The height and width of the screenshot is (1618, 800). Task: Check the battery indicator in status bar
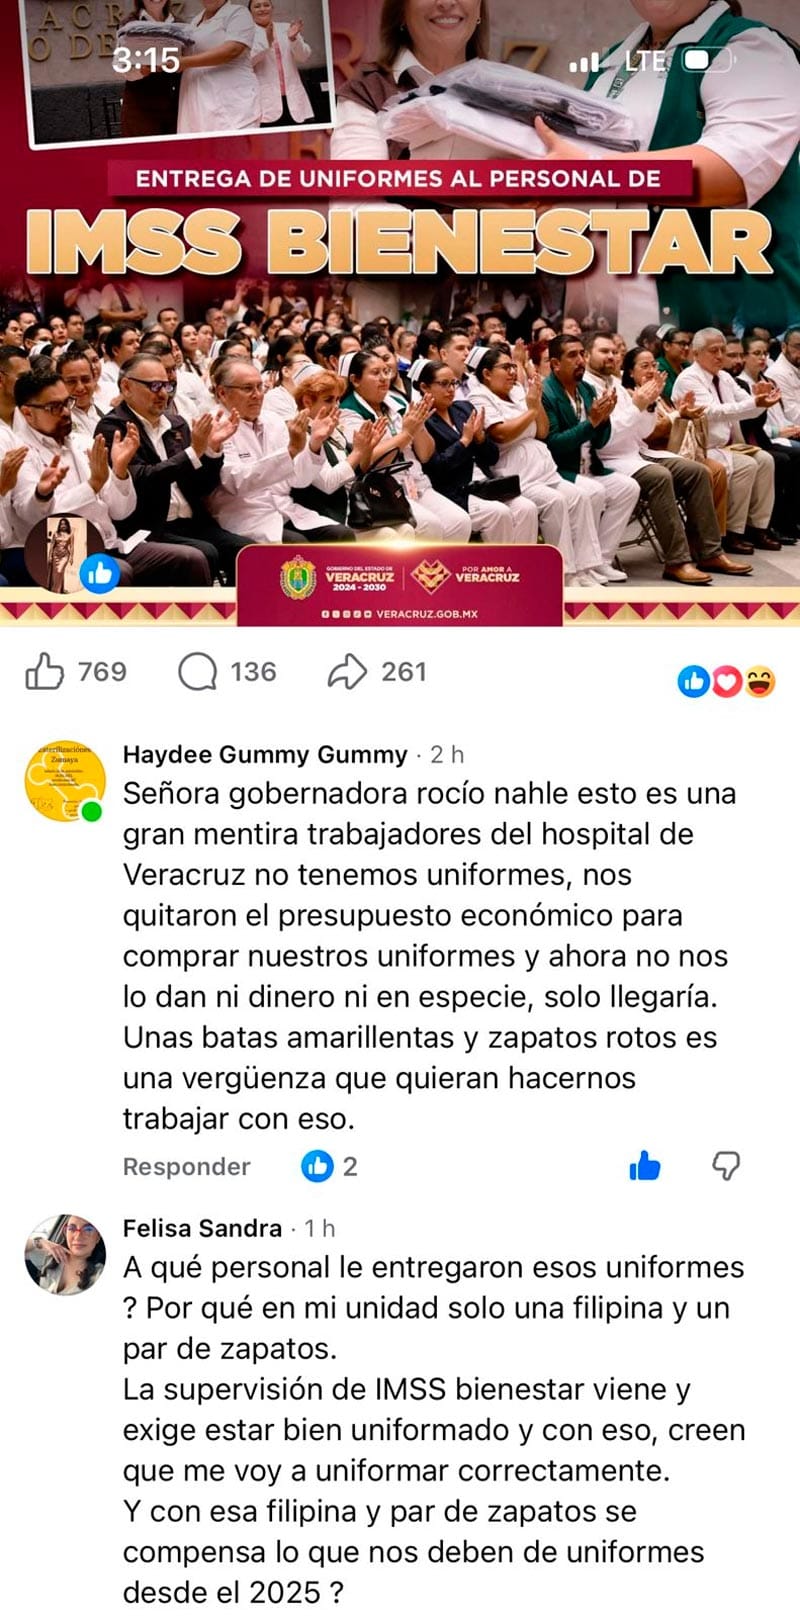point(708,61)
